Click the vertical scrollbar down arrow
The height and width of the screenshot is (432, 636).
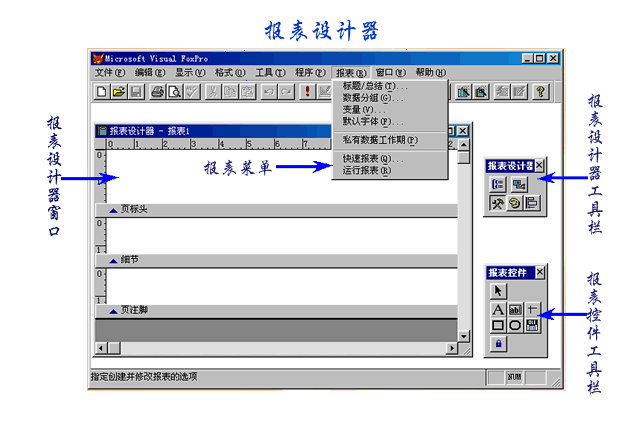point(464,336)
